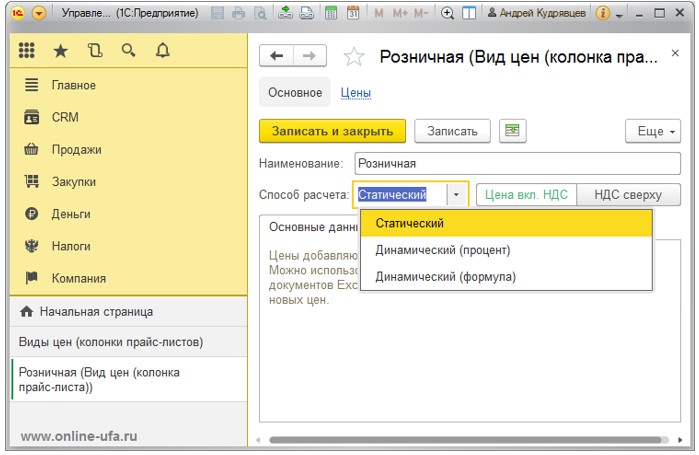Switch to the Цены tab link

pyautogui.click(x=356, y=93)
